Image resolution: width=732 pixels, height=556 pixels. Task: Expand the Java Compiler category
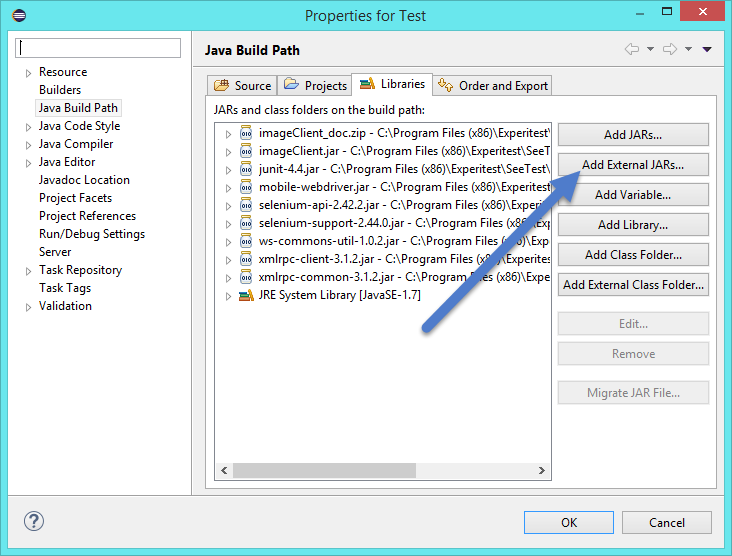28,145
